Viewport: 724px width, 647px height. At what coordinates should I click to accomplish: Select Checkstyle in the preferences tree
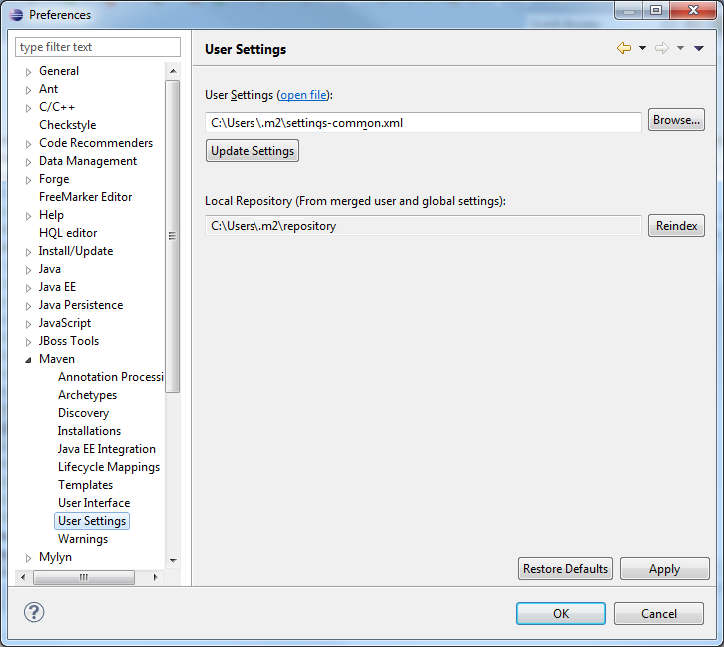click(67, 125)
